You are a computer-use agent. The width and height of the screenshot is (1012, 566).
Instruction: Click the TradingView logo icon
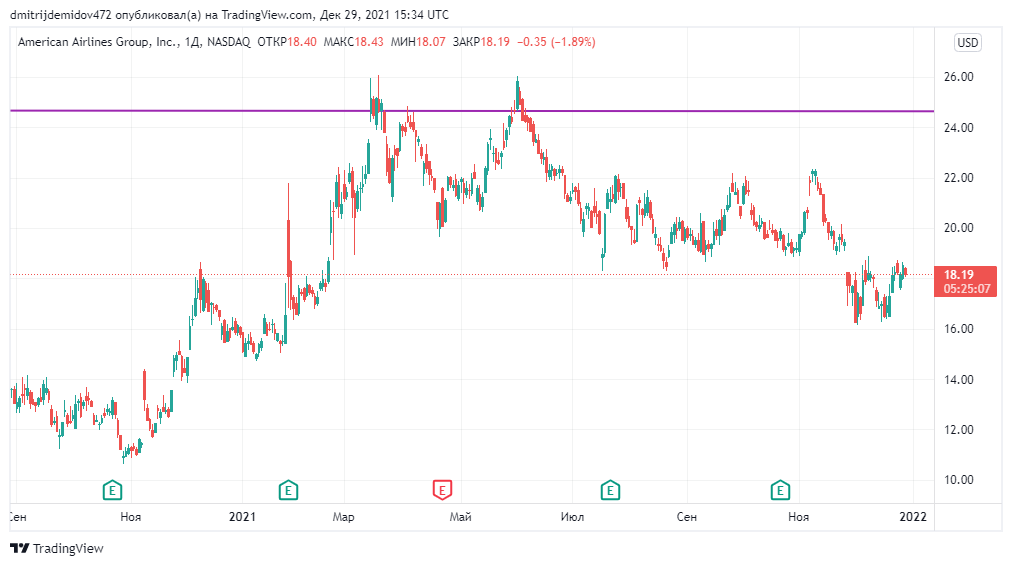(x=19, y=549)
